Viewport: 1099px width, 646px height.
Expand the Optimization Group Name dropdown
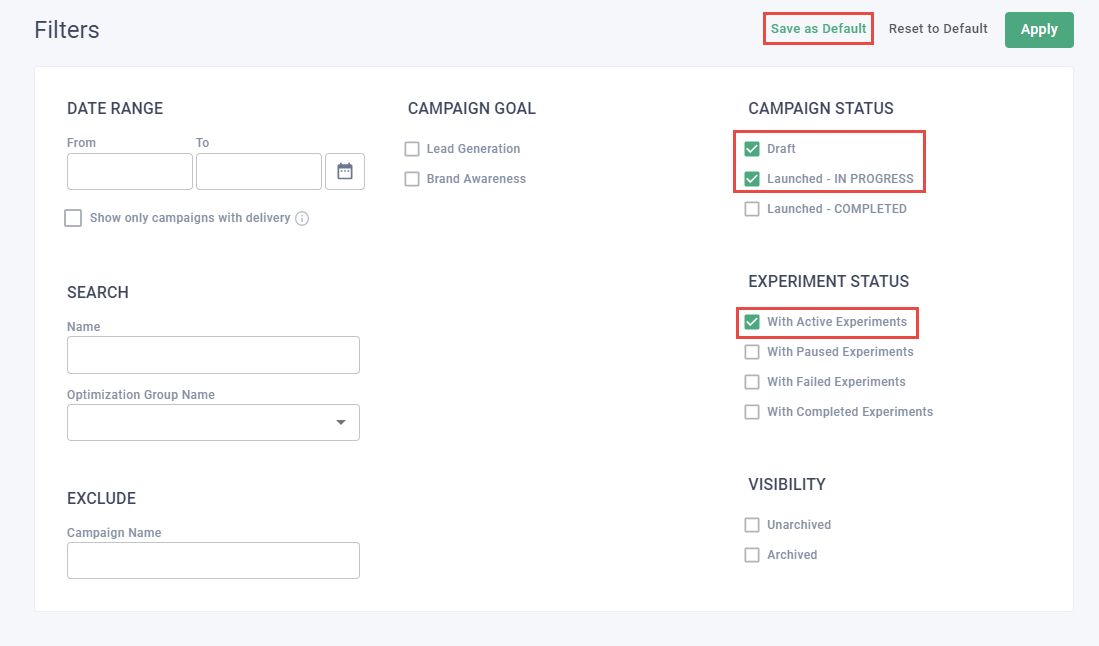point(340,423)
